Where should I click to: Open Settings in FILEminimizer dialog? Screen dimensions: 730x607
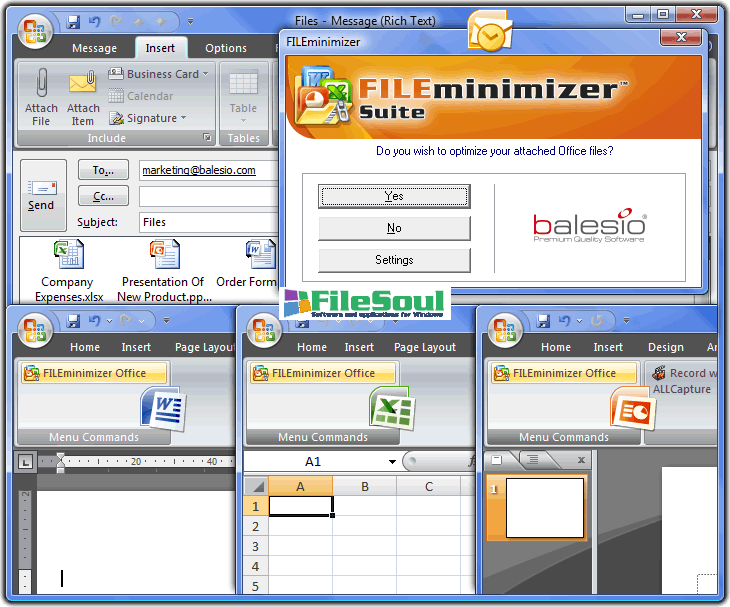pos(394,260)
